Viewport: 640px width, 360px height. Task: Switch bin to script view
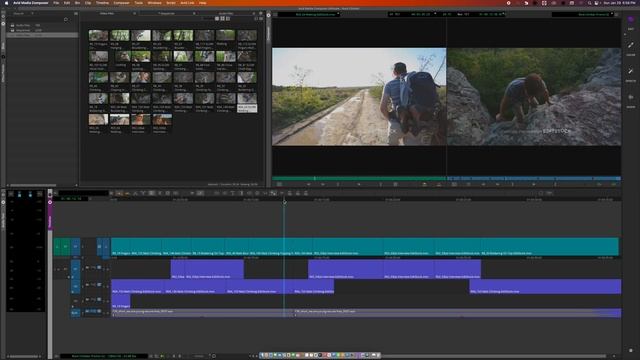tap(228, 18)
